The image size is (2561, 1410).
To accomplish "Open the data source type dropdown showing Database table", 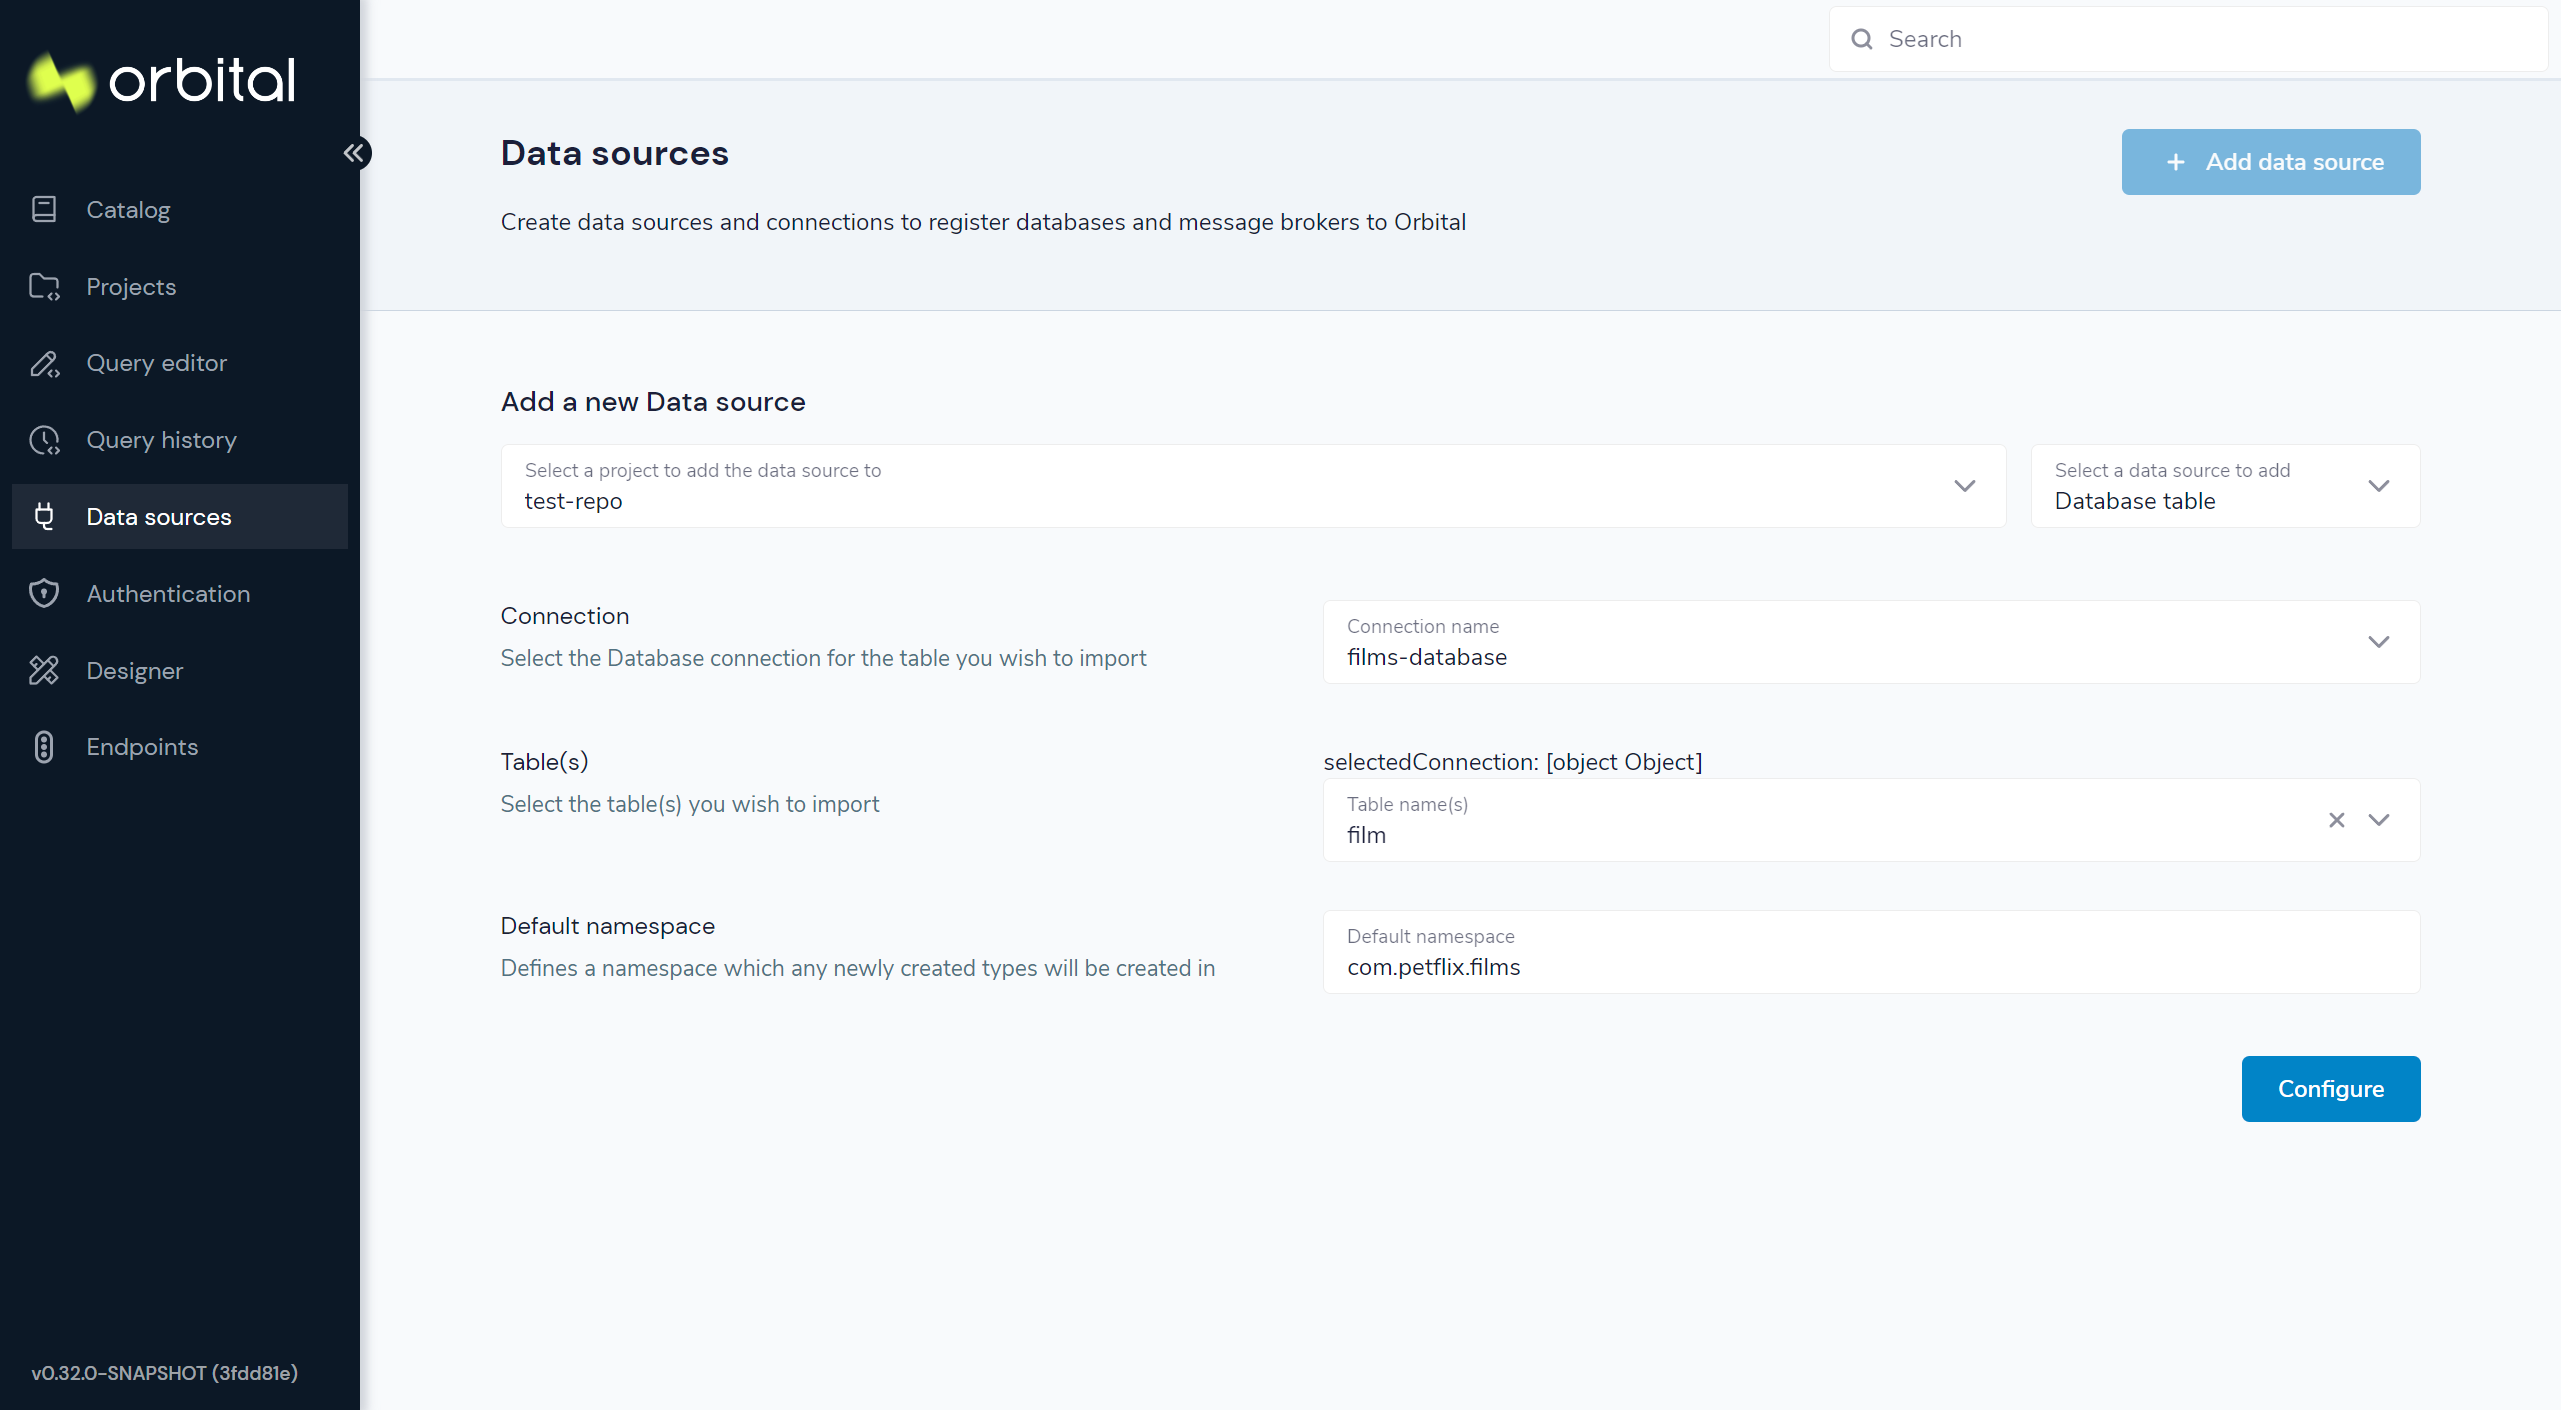I will click(x=2225, y=486).
